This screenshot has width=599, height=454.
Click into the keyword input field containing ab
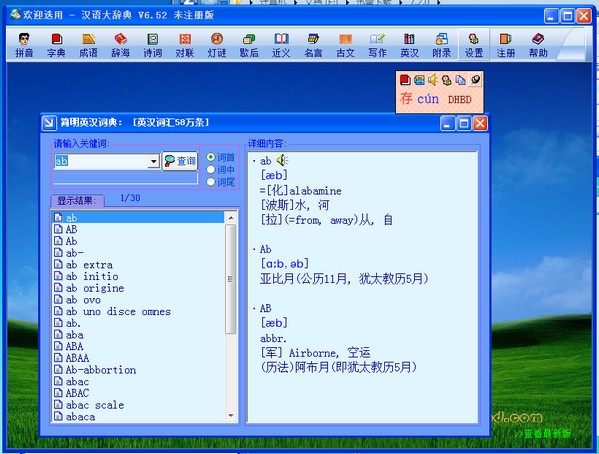click(101, 161)
